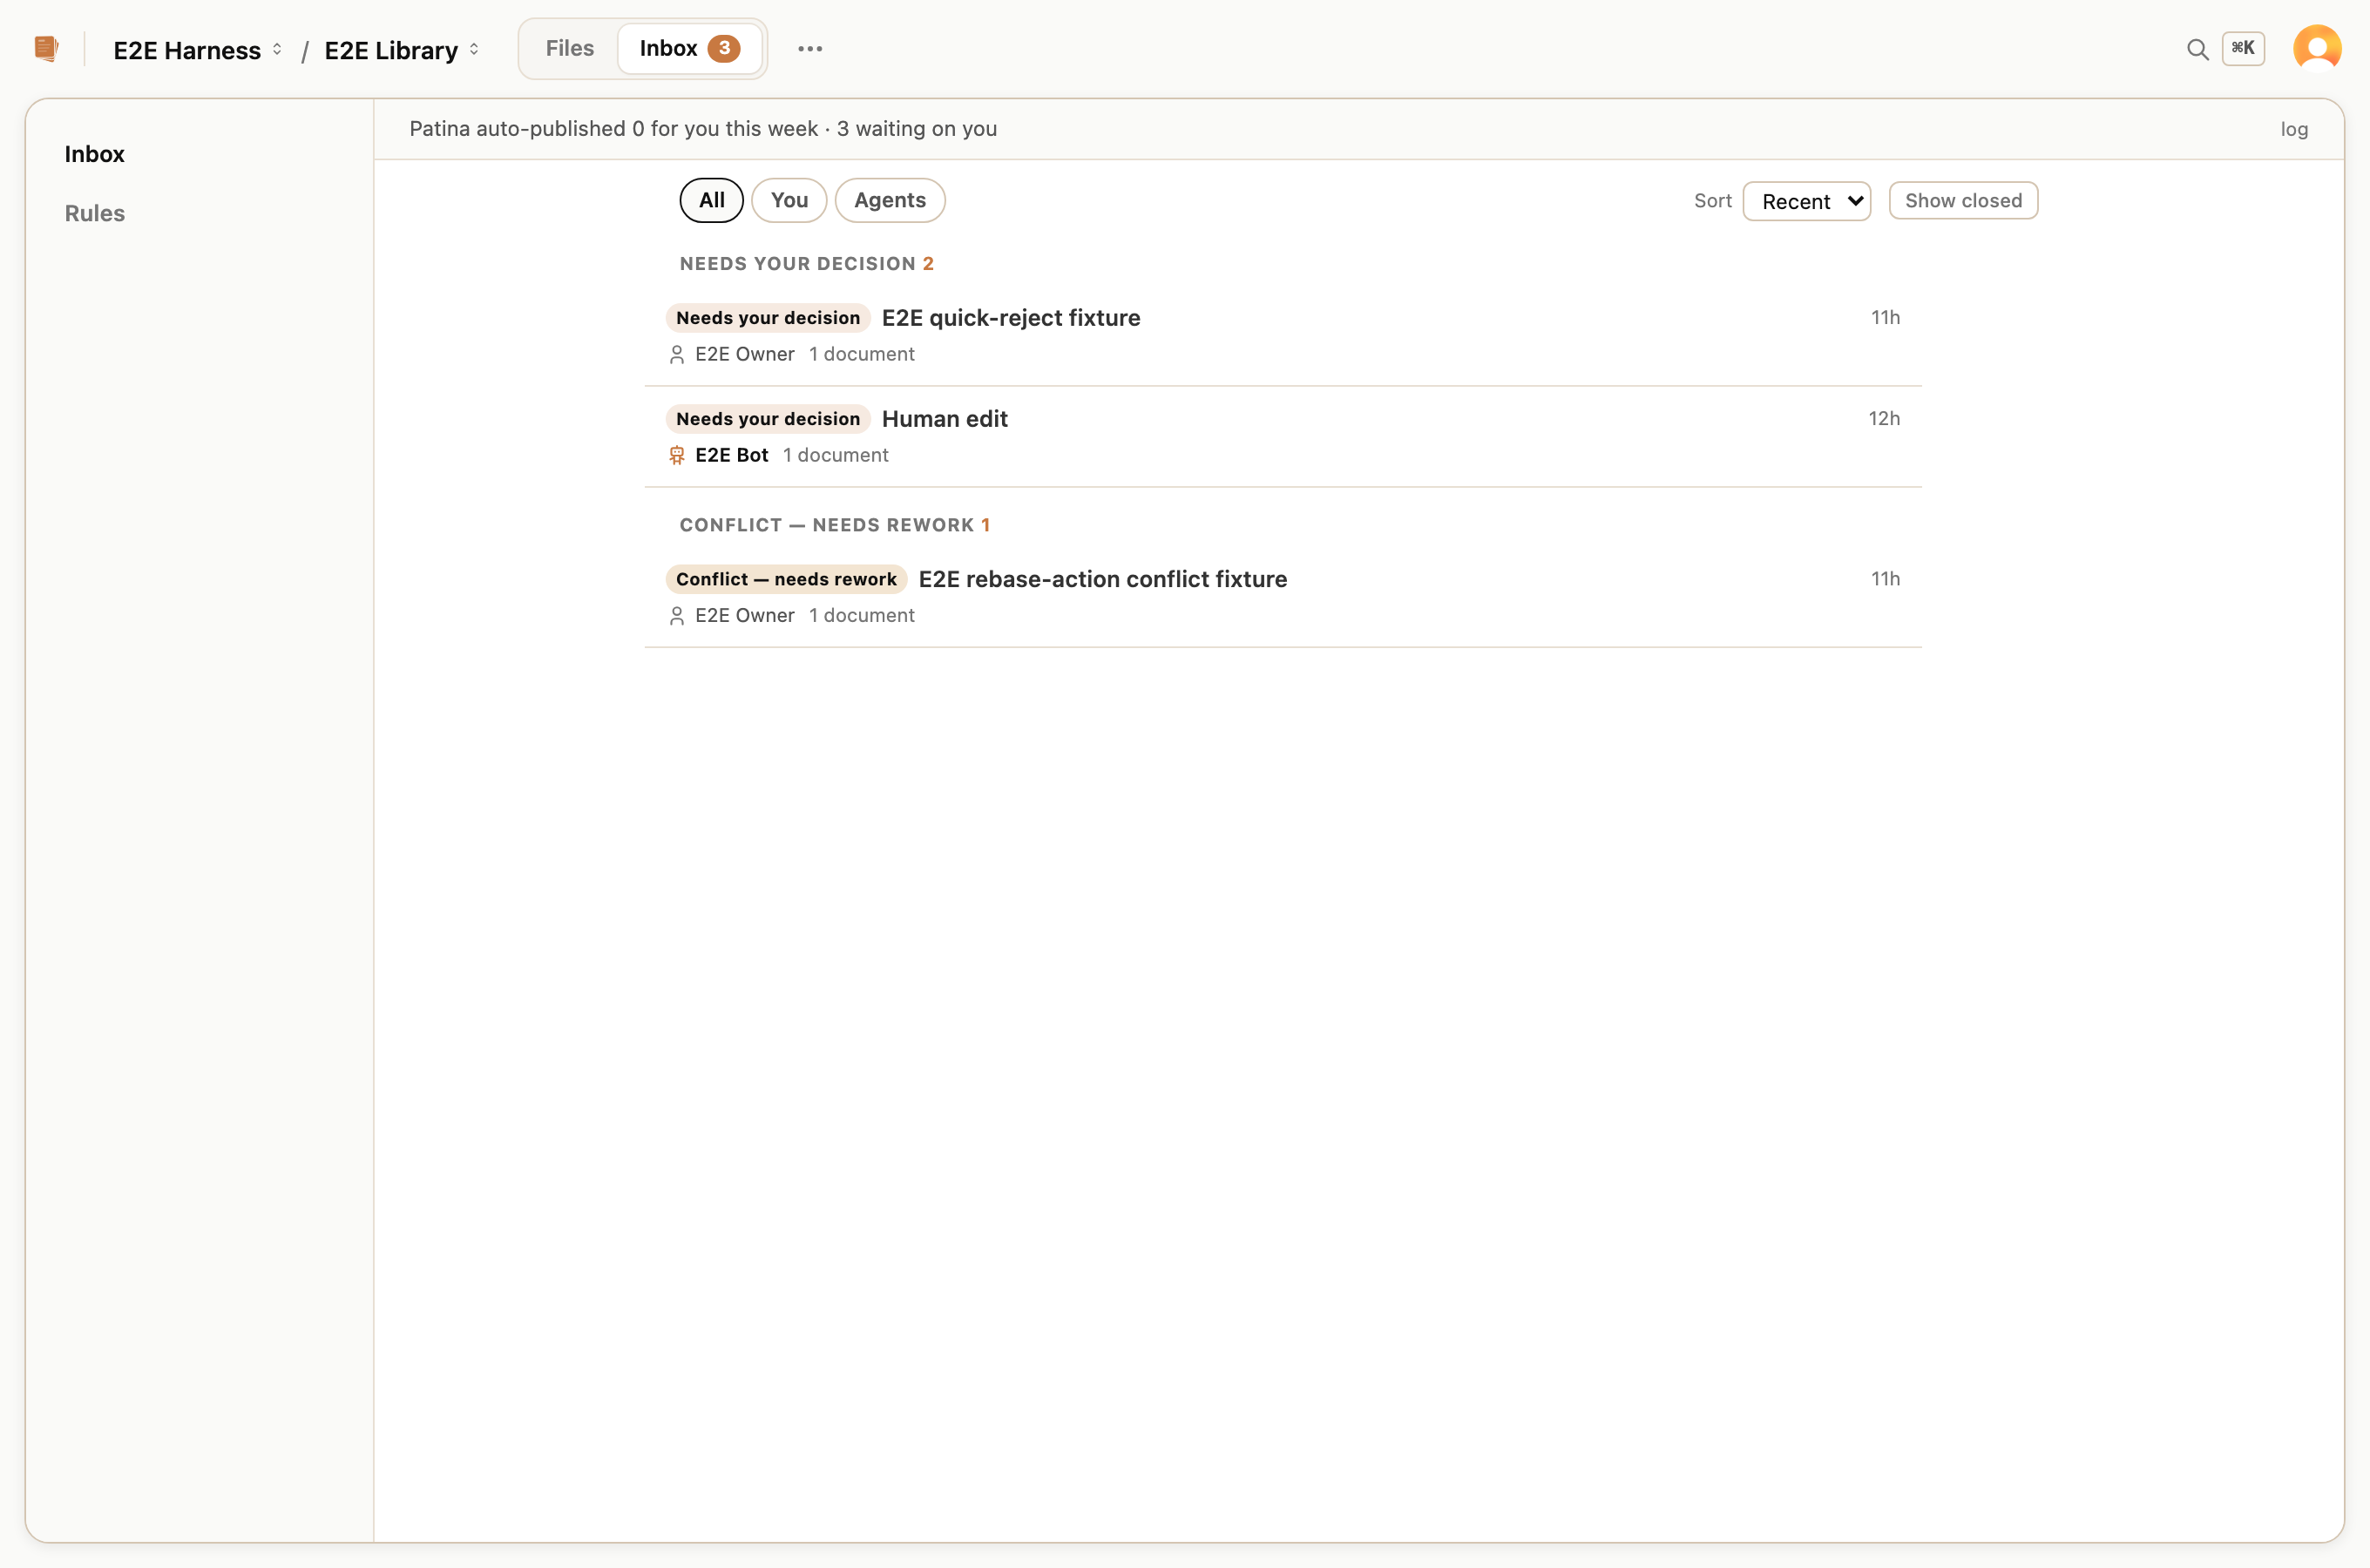Image resolution: width=2370 pixels, height=1568 pixels.
Task: Open the log link in the banner
Action: pyautogui.click(x=2294, y=129)
